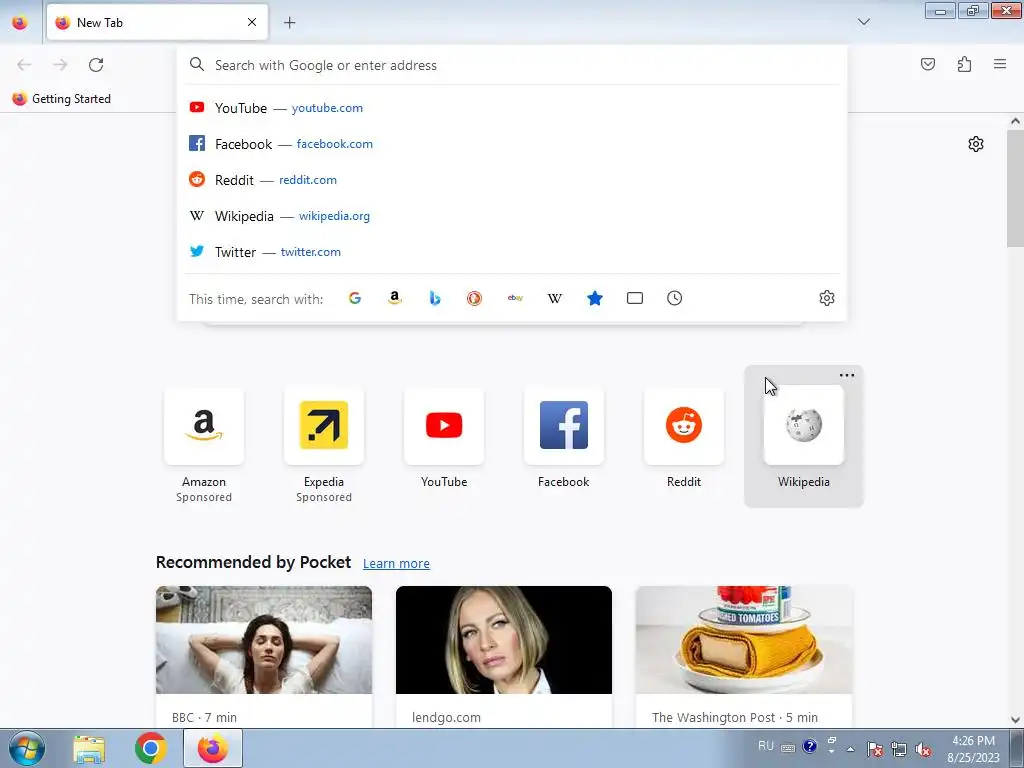The height and width of the screenshot is (768, 1024).
Task: Open the lendgo.com Pocket story
Action: point(504,656)
